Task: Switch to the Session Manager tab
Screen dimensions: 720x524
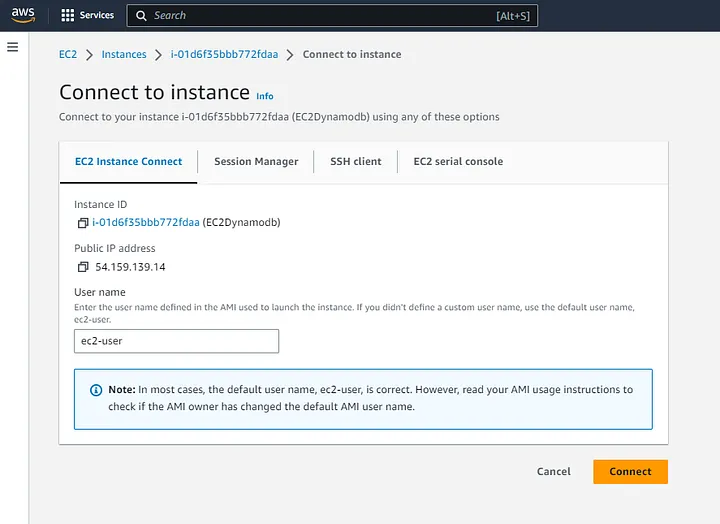Action: 256,161
